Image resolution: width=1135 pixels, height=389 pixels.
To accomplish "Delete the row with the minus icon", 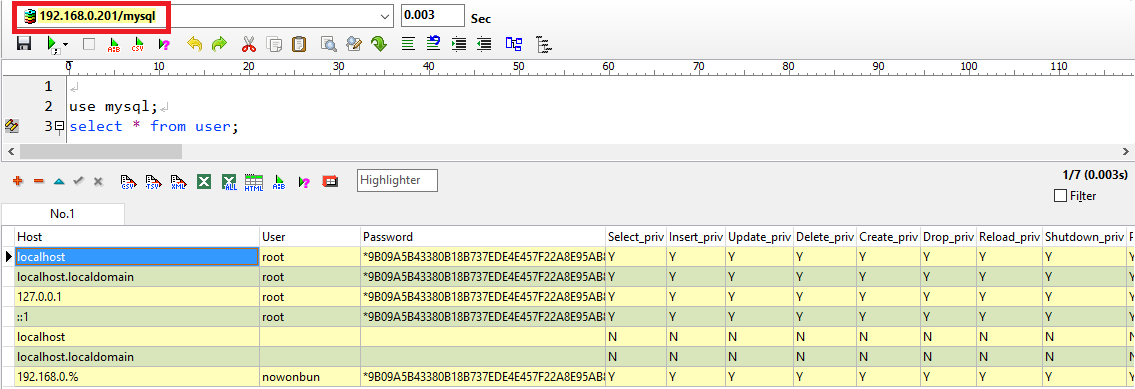I will coord(39,181).
